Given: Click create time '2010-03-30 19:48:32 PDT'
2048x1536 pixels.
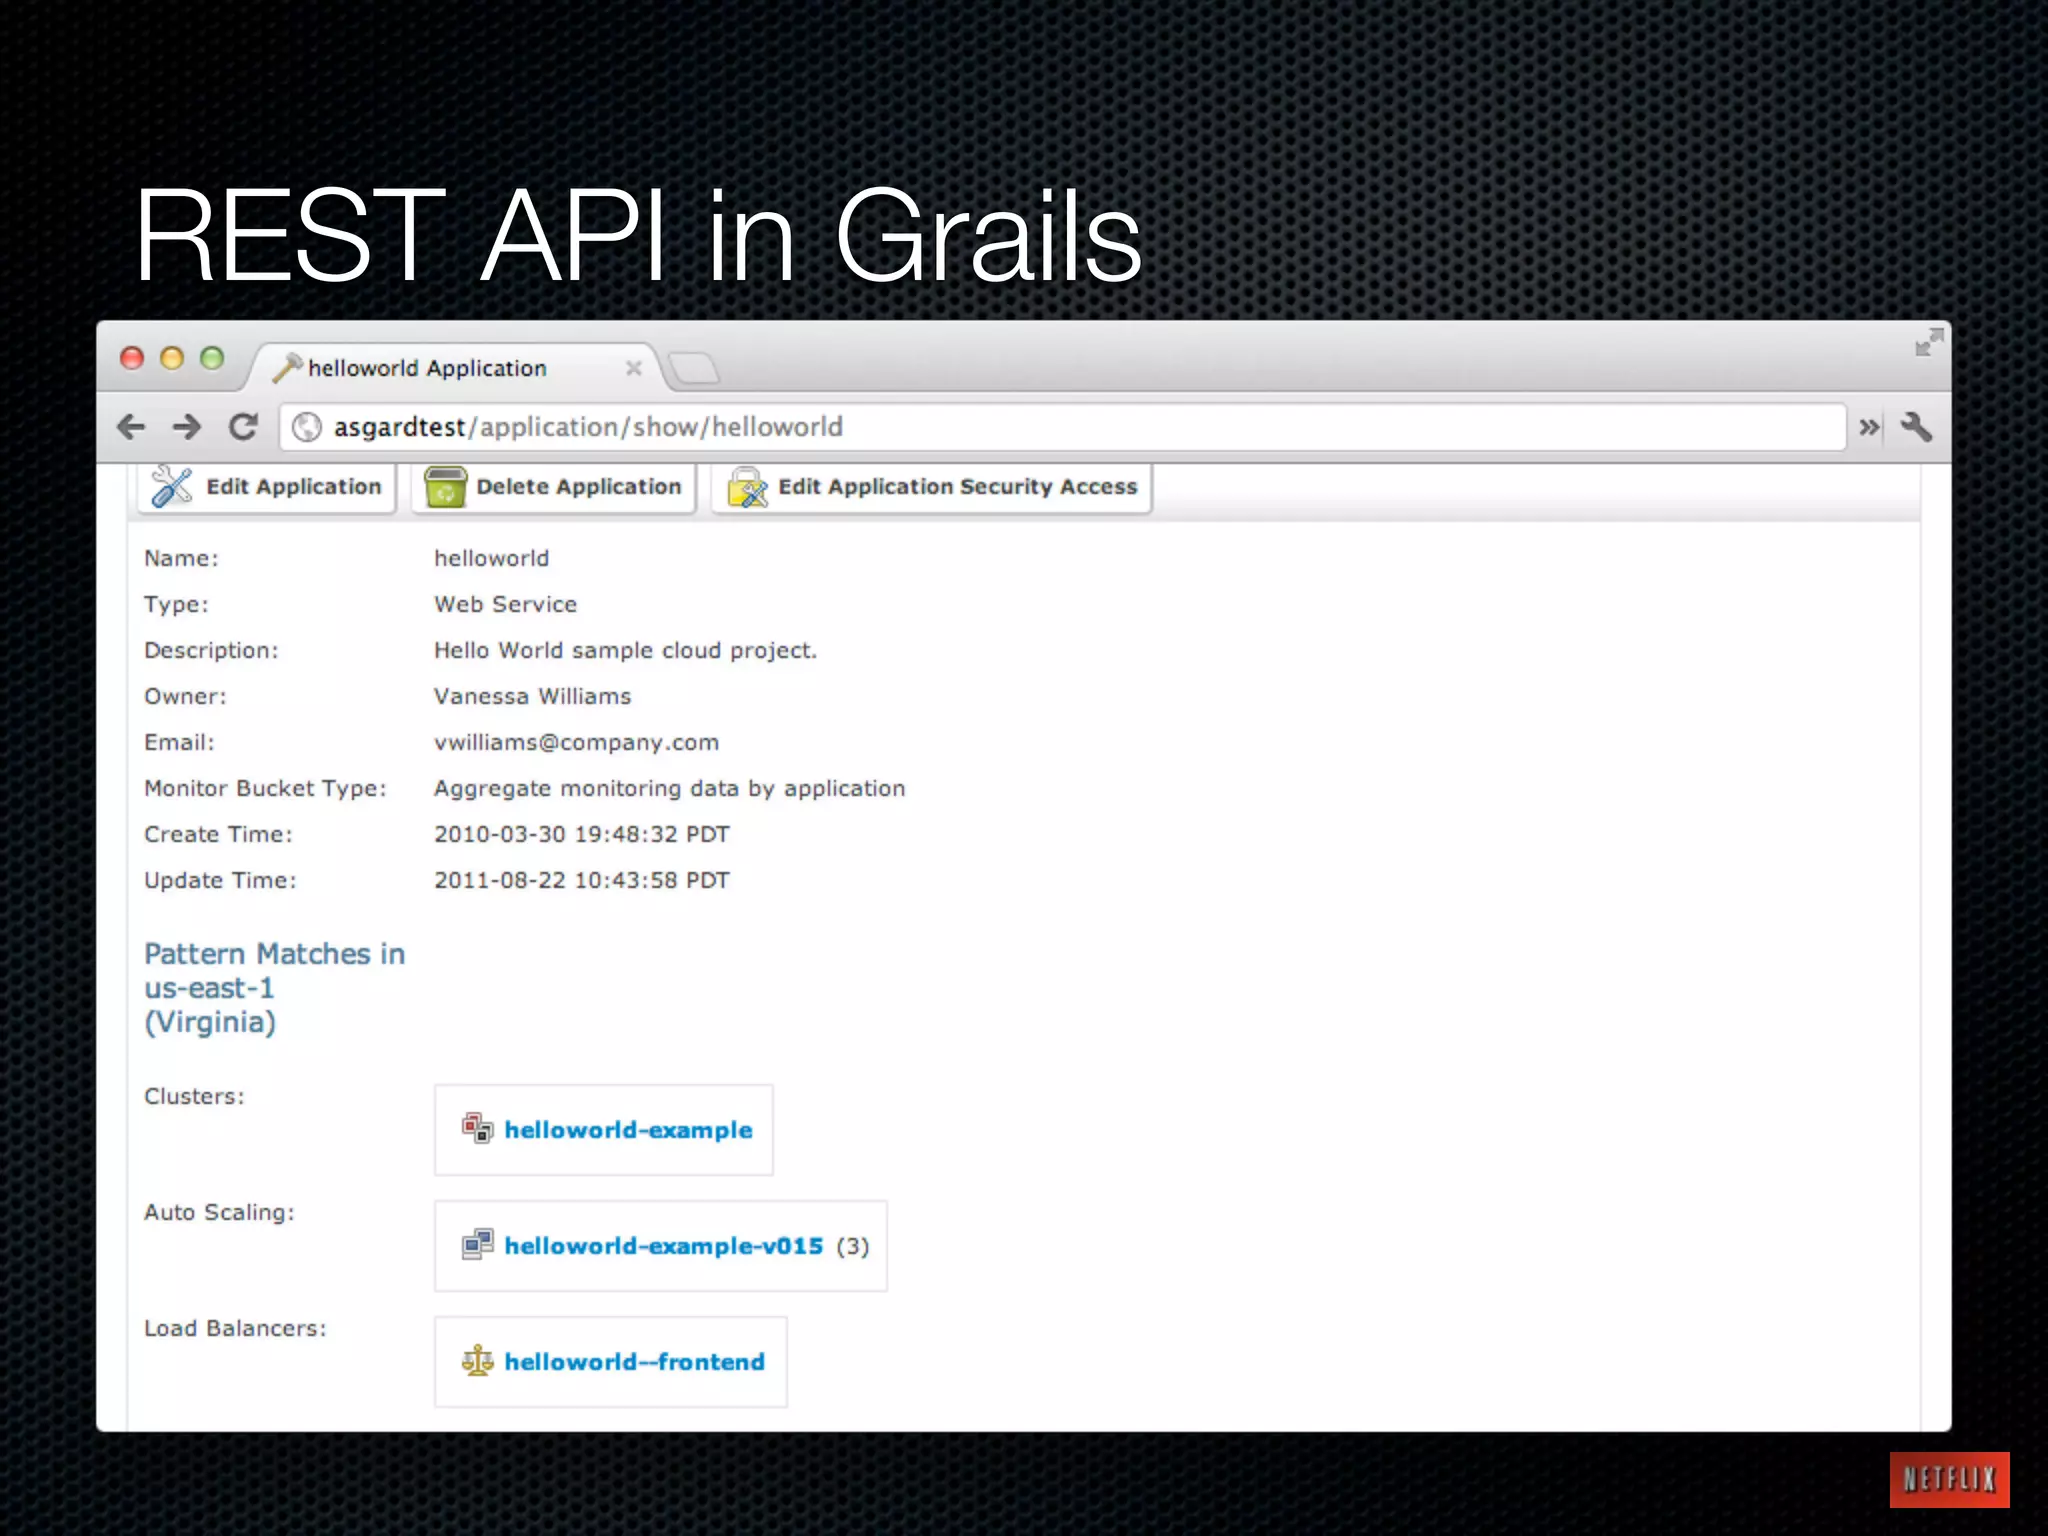Looking at the screenshot, I should 582,834.
